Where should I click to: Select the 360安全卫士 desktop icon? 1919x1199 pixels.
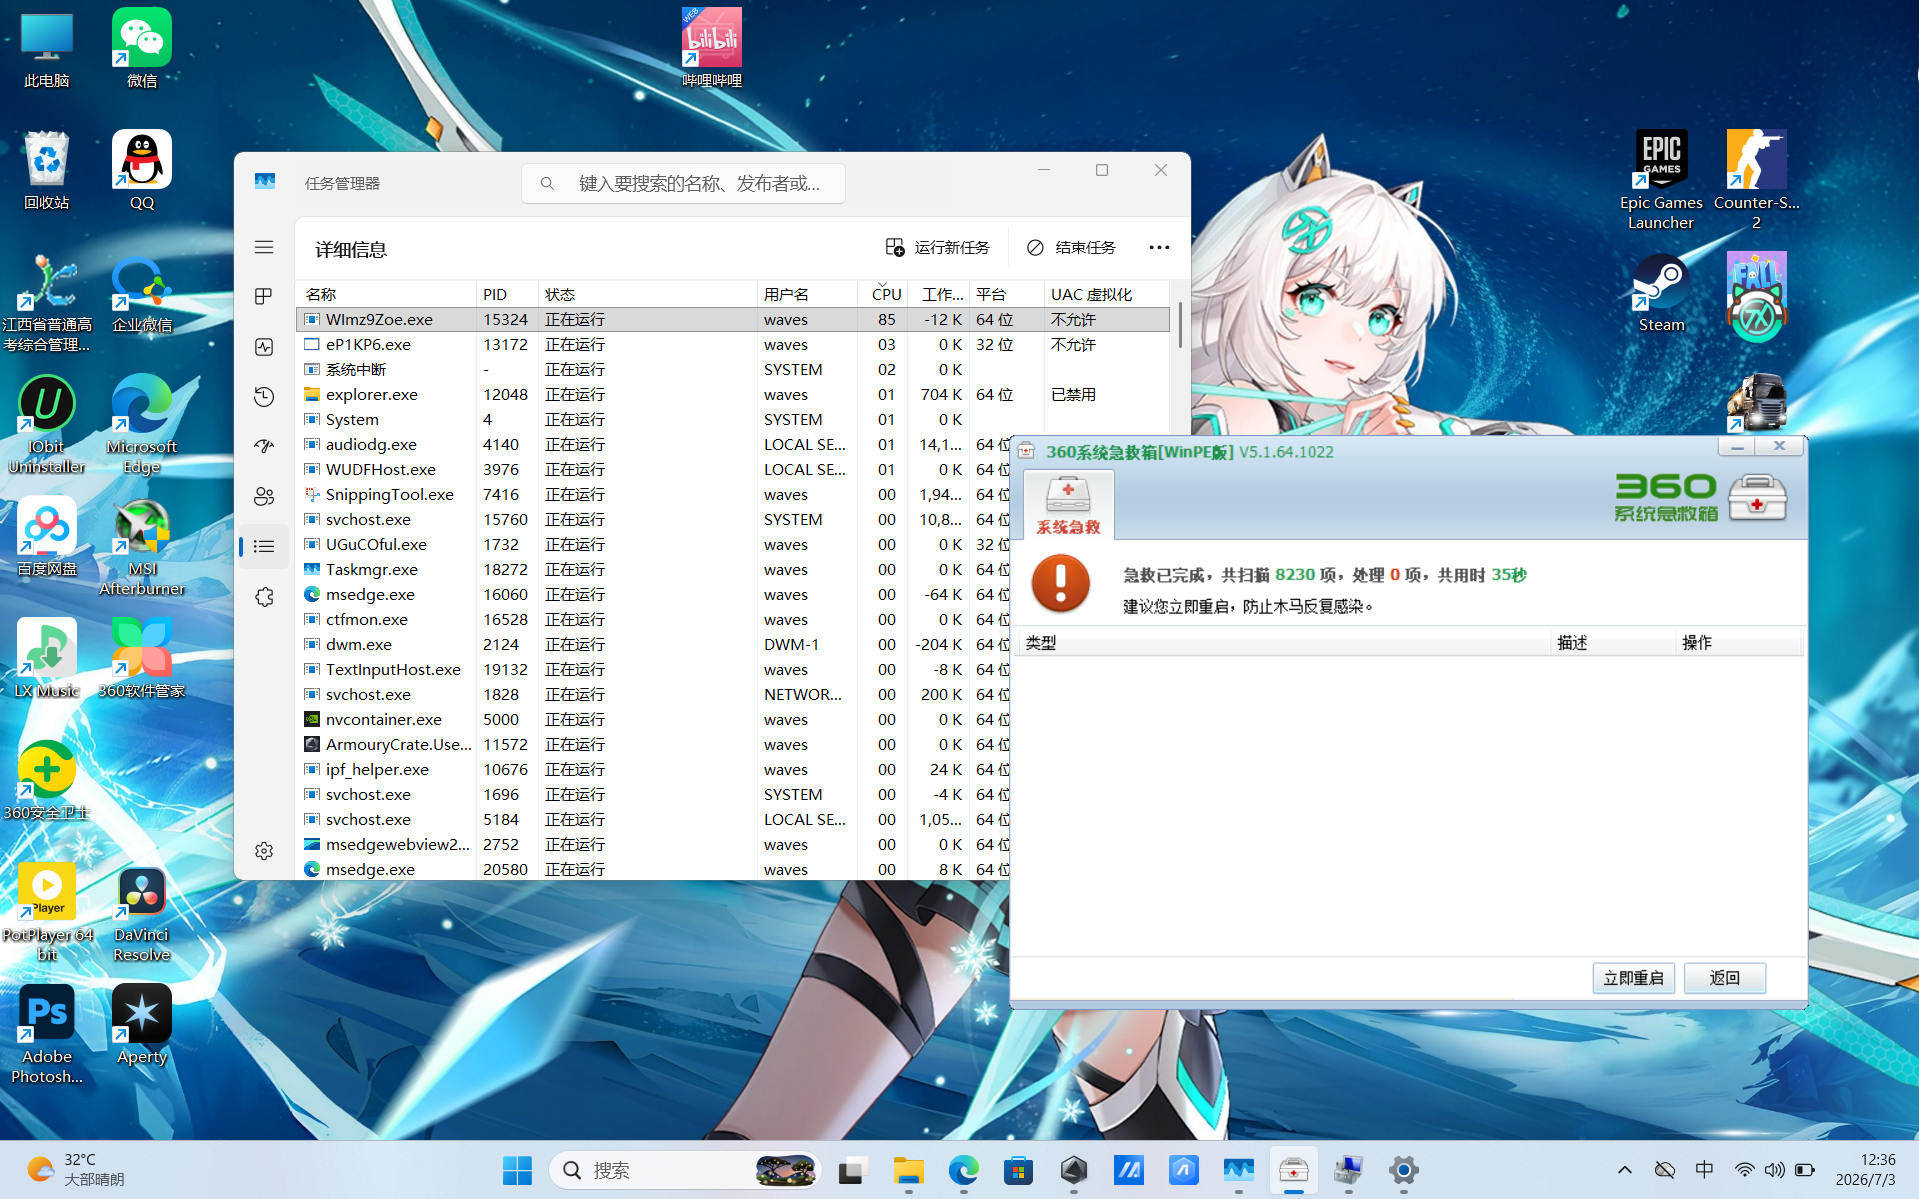47,781
